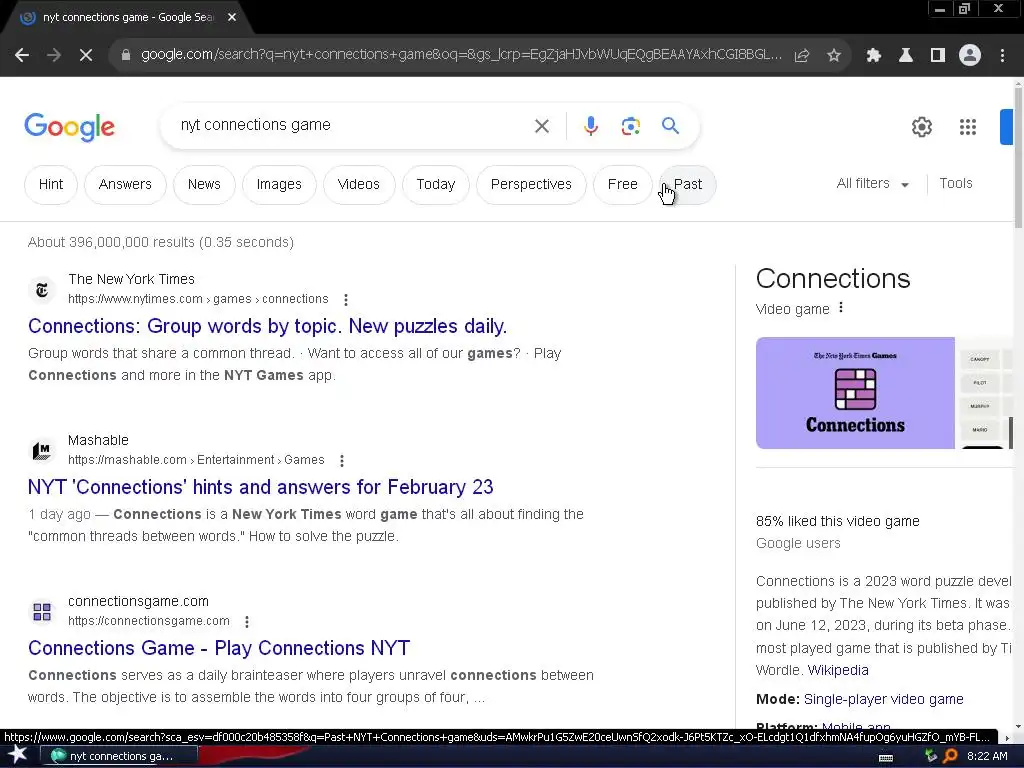Image resolution: width=1024 pixels, height=768 pixels.
Task: Share this page via address bar icon
Action: [x=802, y=56]
